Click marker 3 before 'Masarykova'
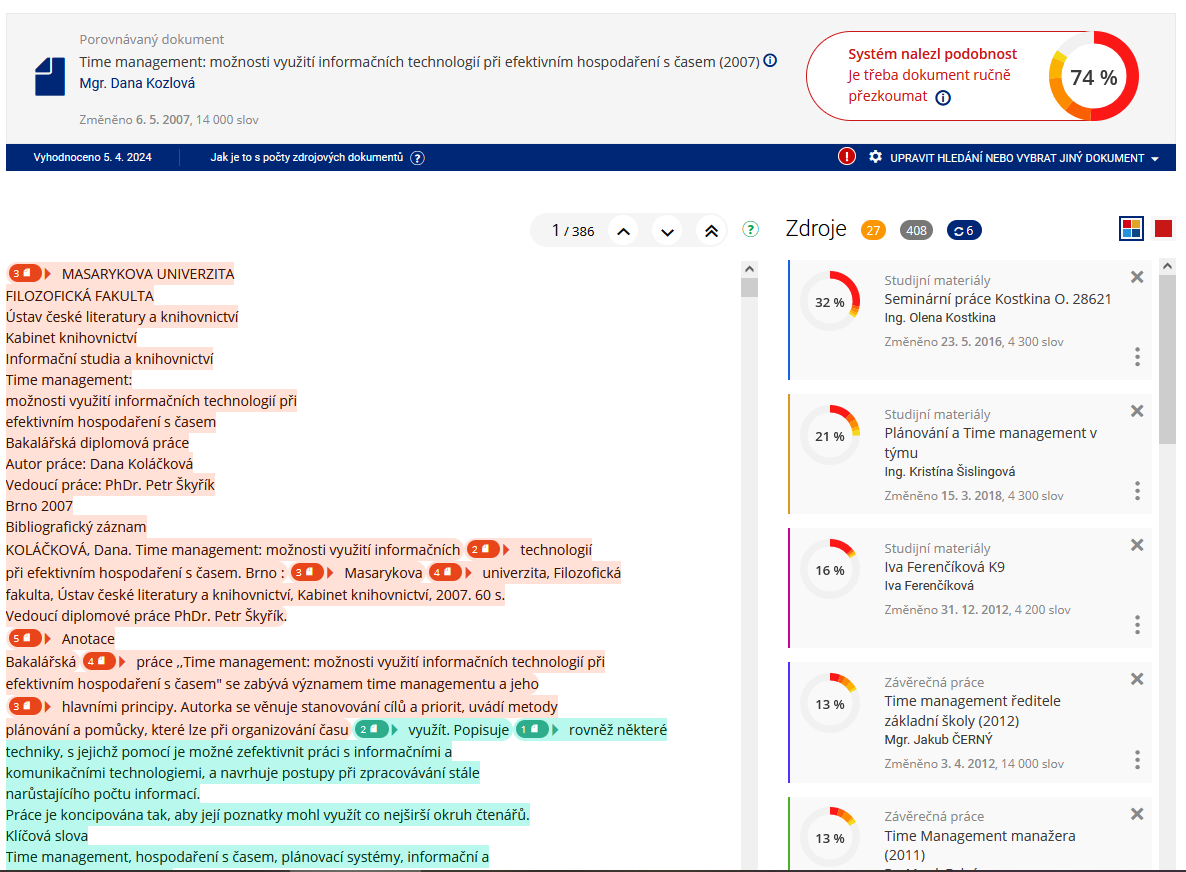The height and width of the screenshot is (872, 1186). tap(312, 573)
